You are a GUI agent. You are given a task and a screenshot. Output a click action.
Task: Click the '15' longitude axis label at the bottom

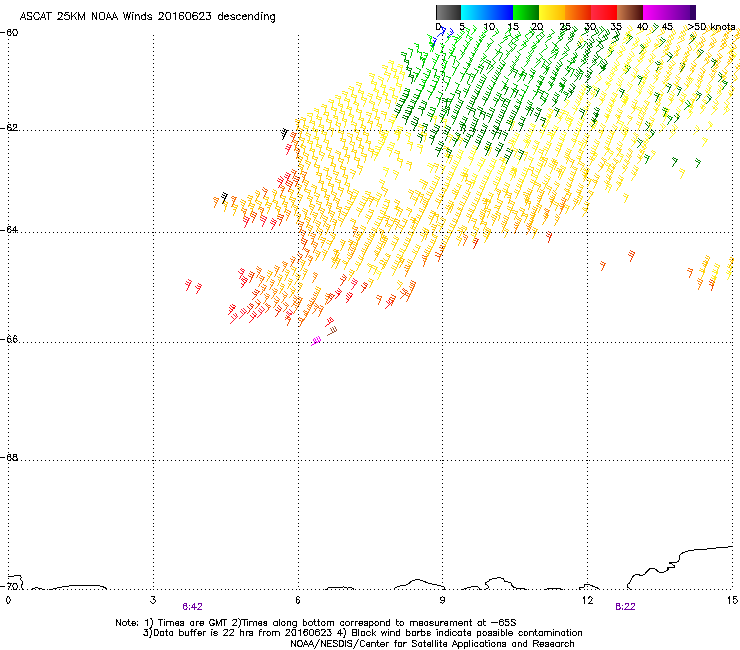click(x=732, y=600)
